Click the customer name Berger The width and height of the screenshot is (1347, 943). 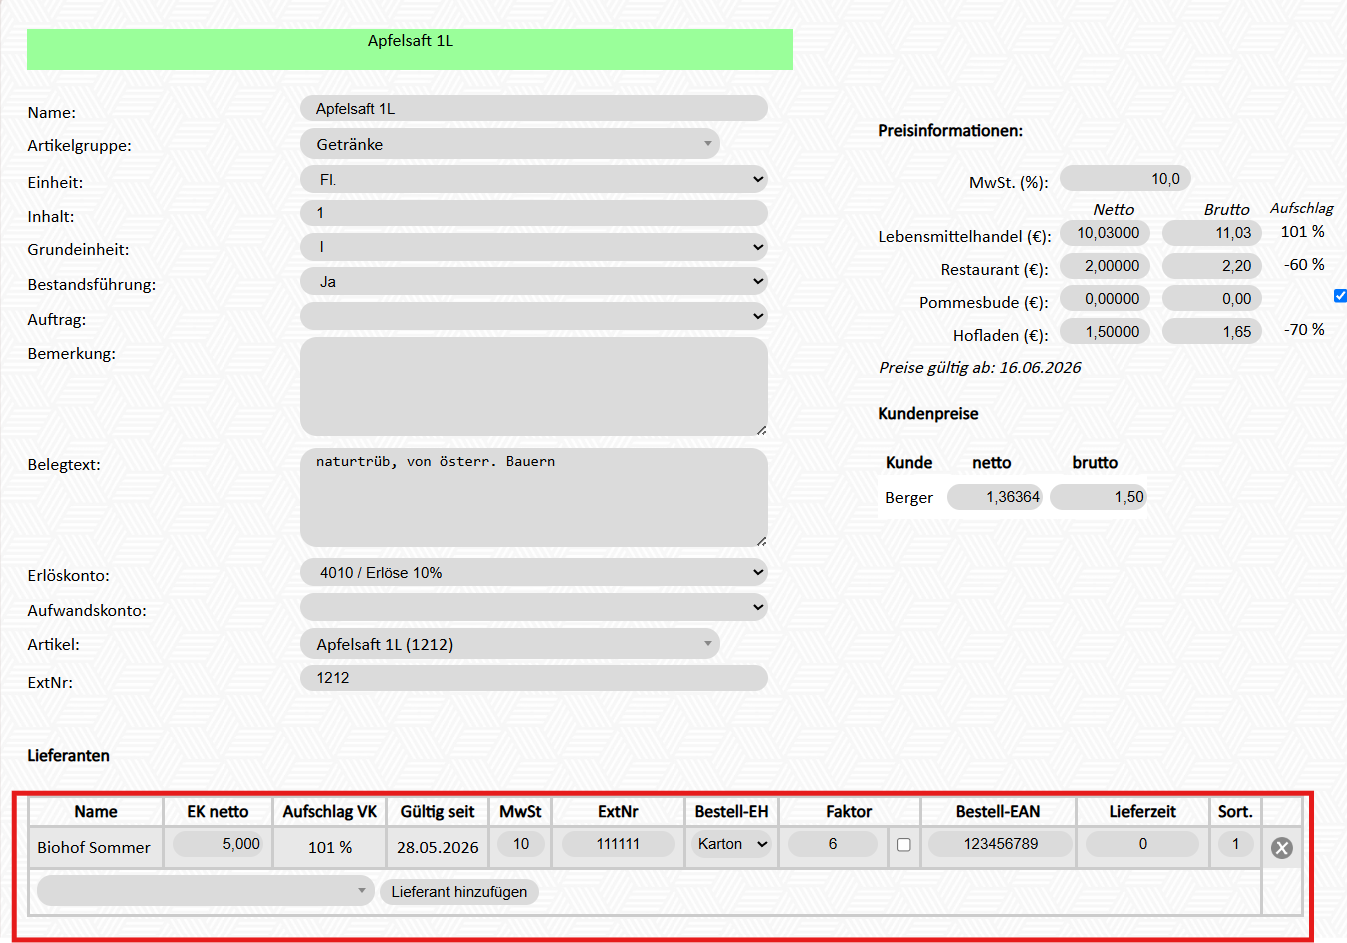tap(909, 497)
